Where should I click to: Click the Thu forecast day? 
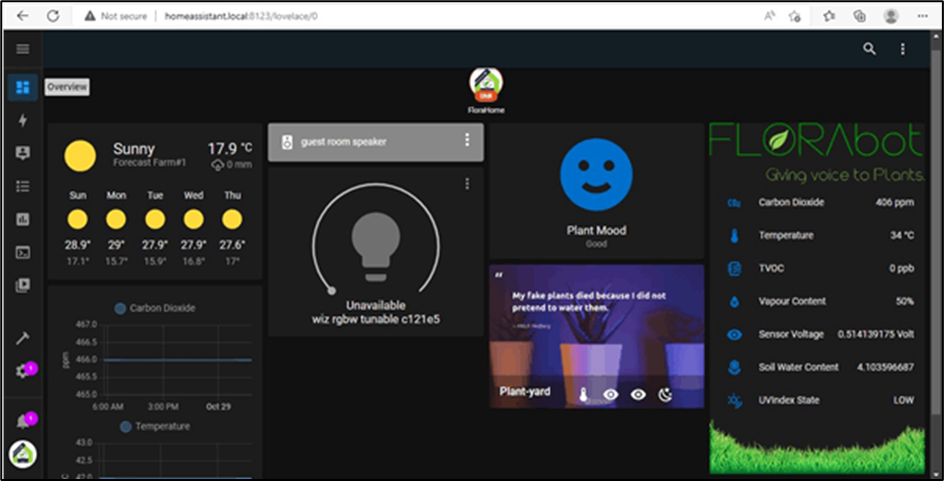tap(232, 229)
